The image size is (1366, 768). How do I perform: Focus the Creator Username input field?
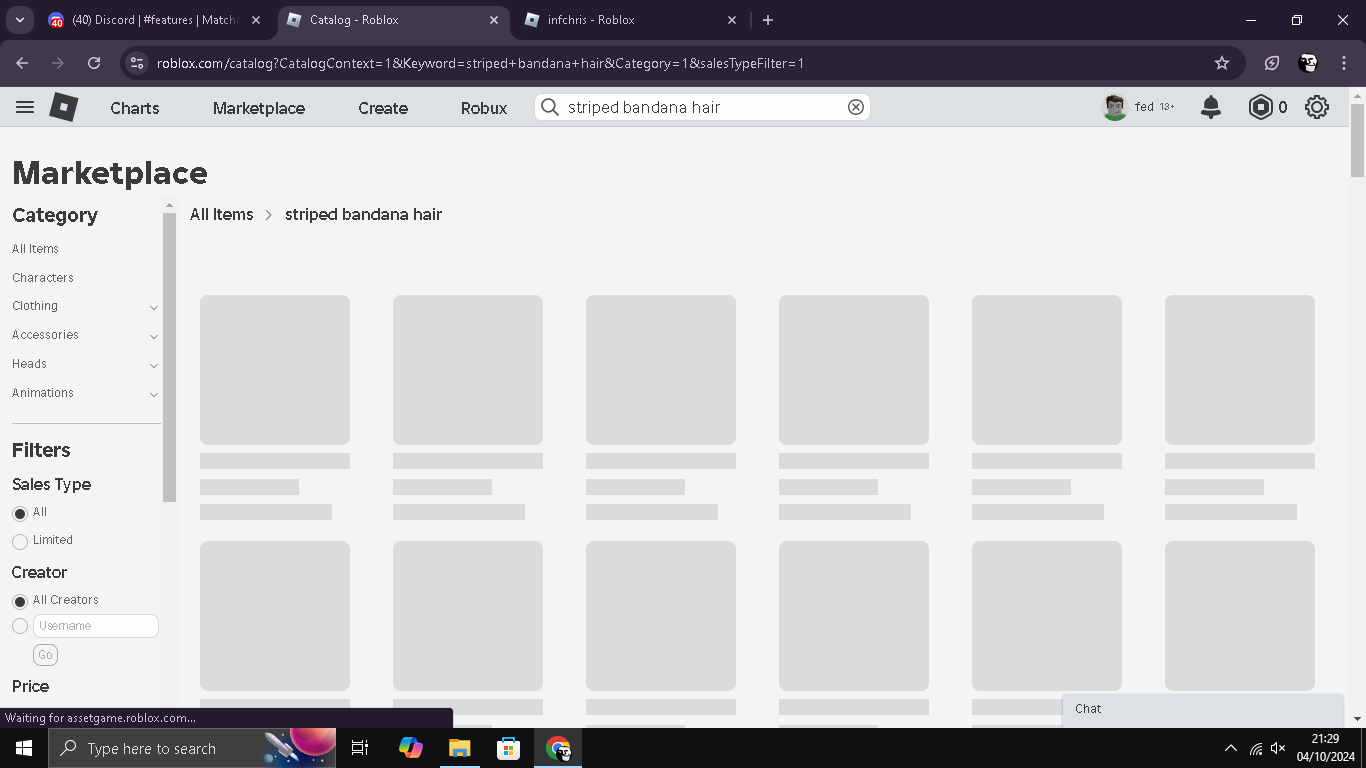pos(96,626)
